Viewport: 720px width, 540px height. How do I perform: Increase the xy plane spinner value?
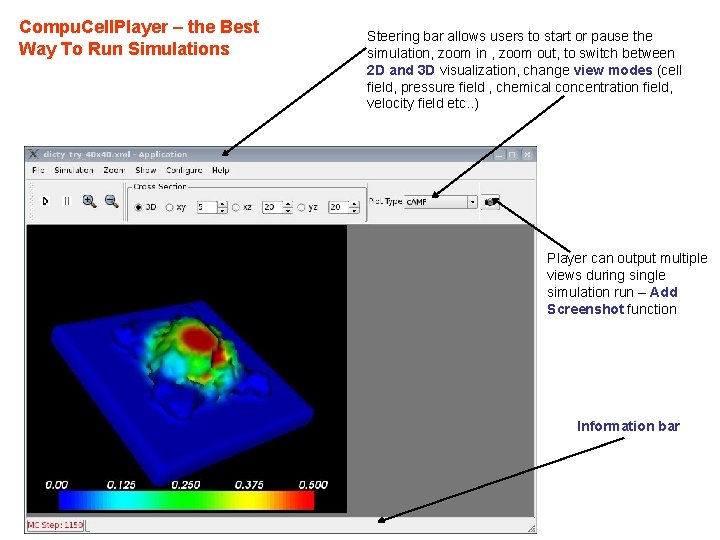coord(222,204)
